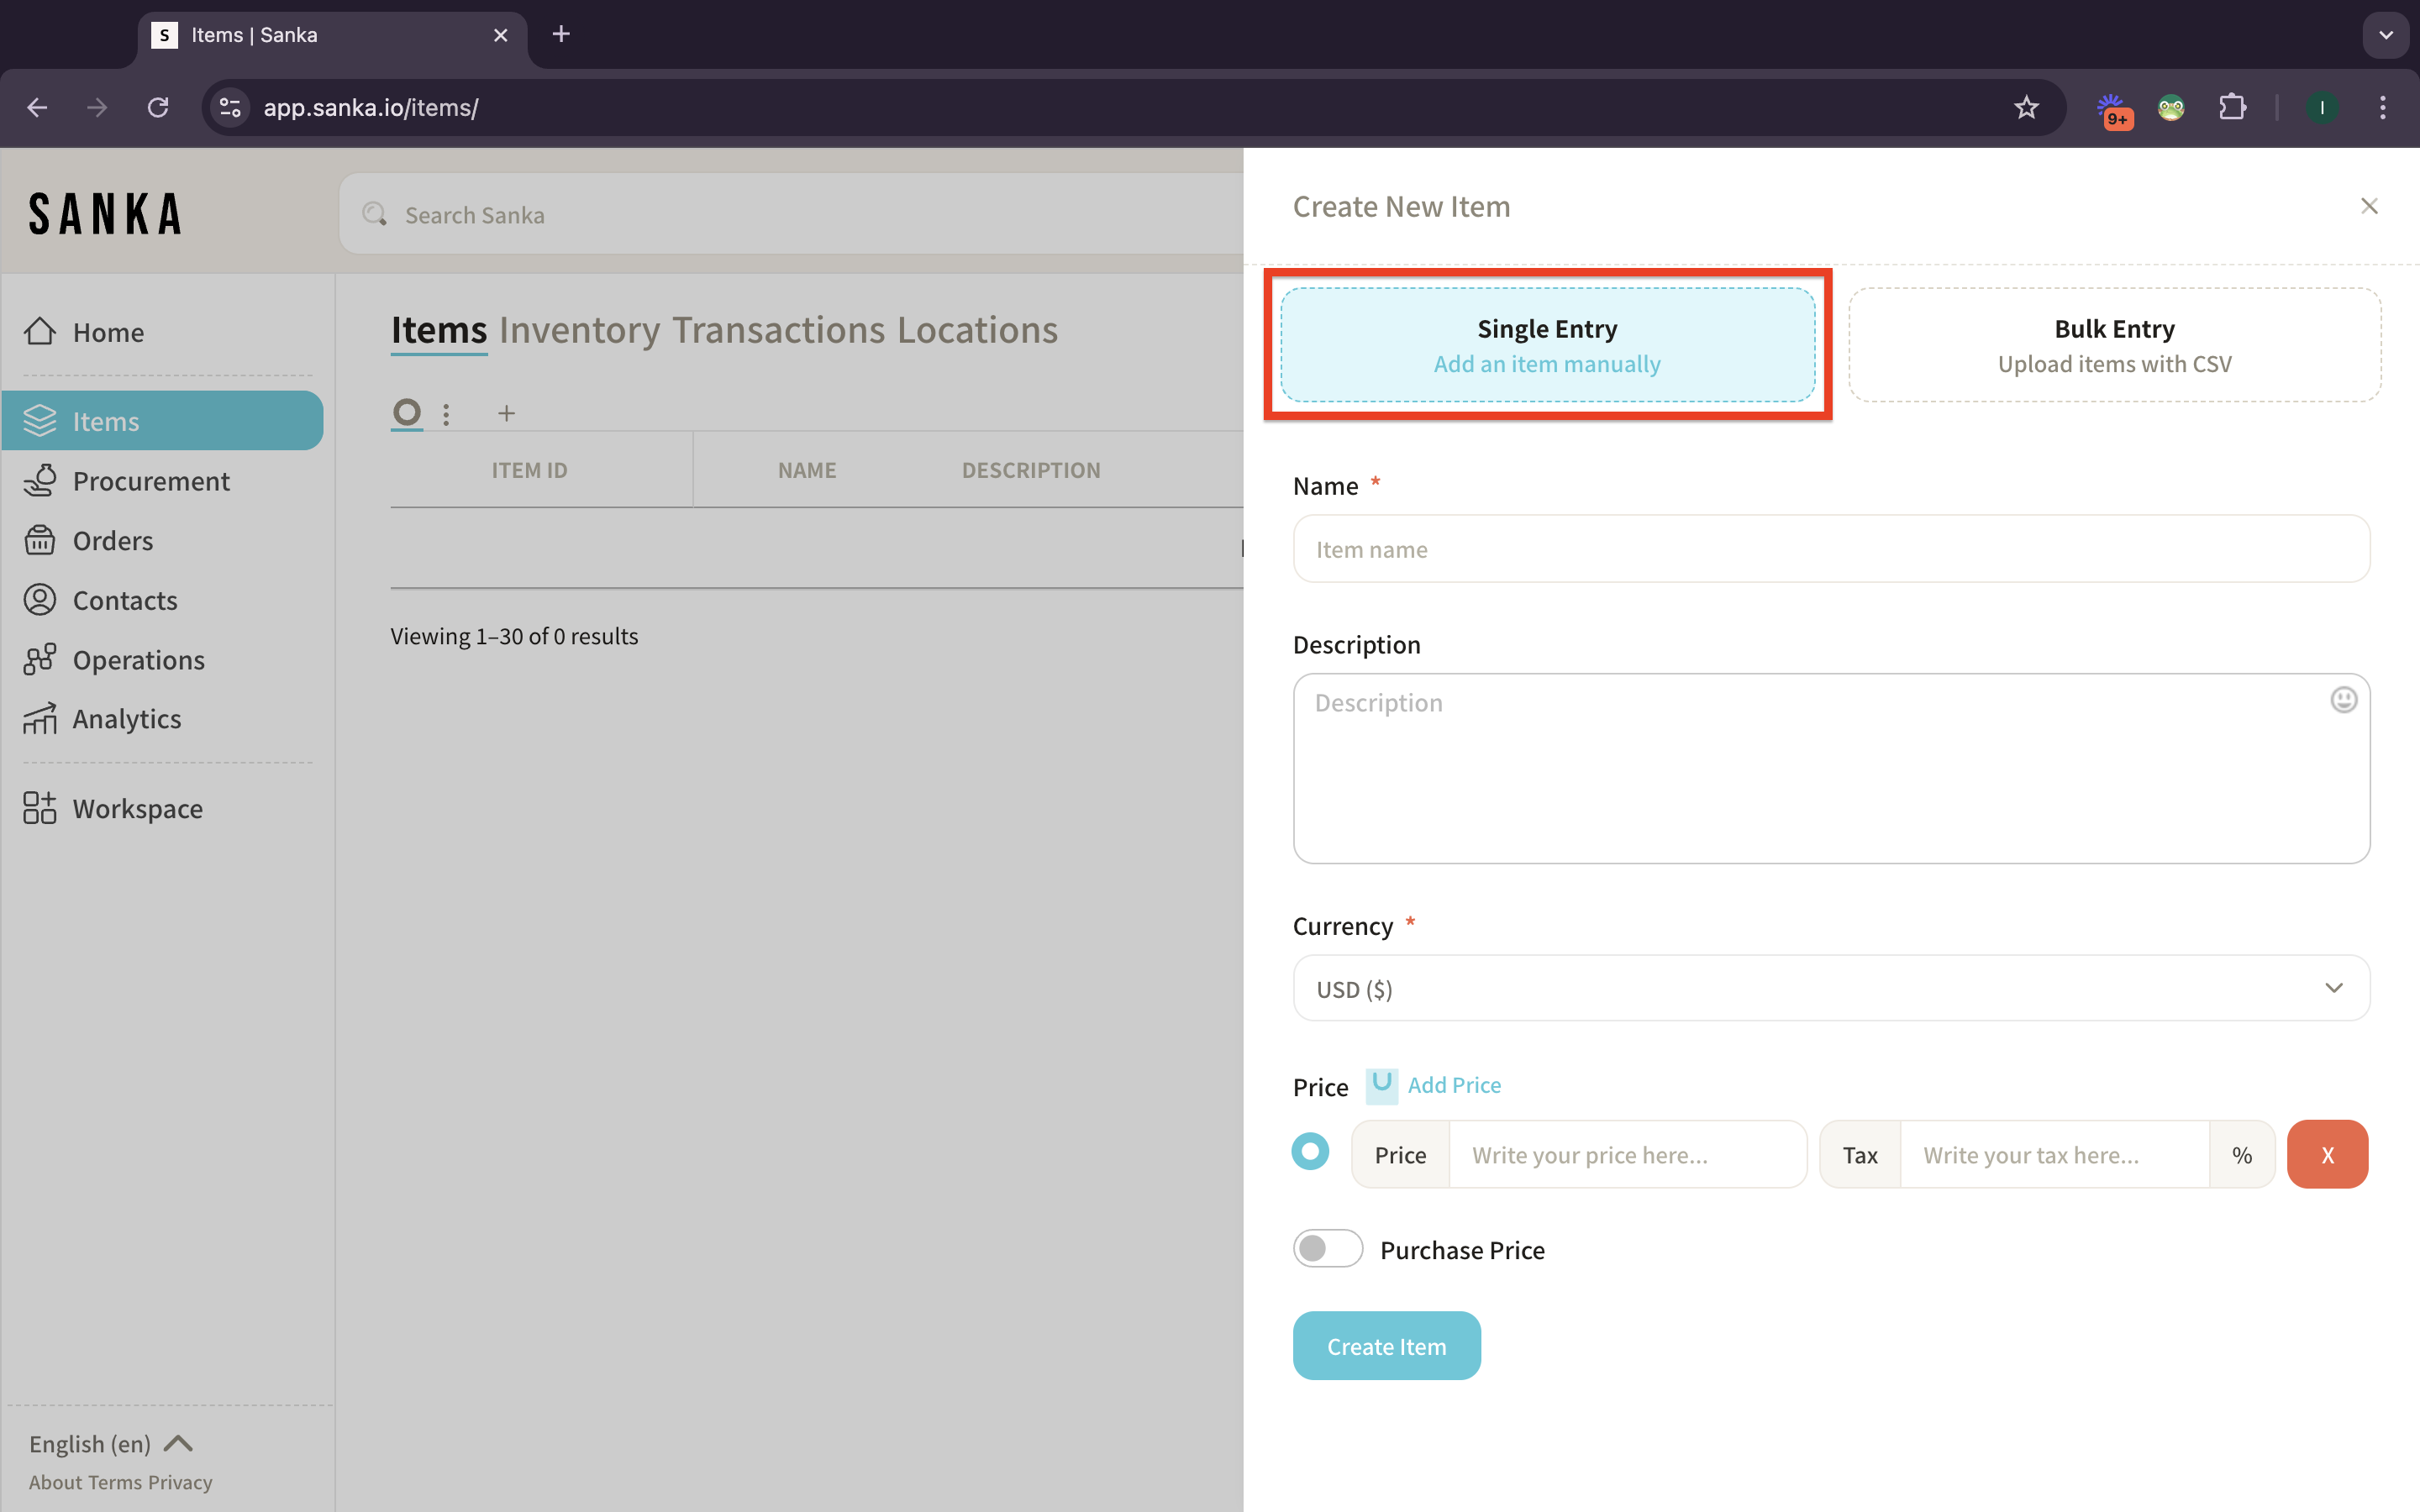Open the Currency USD dropdown
The height and width of the screenshot is (1512, 2420).
[1830, 988]
